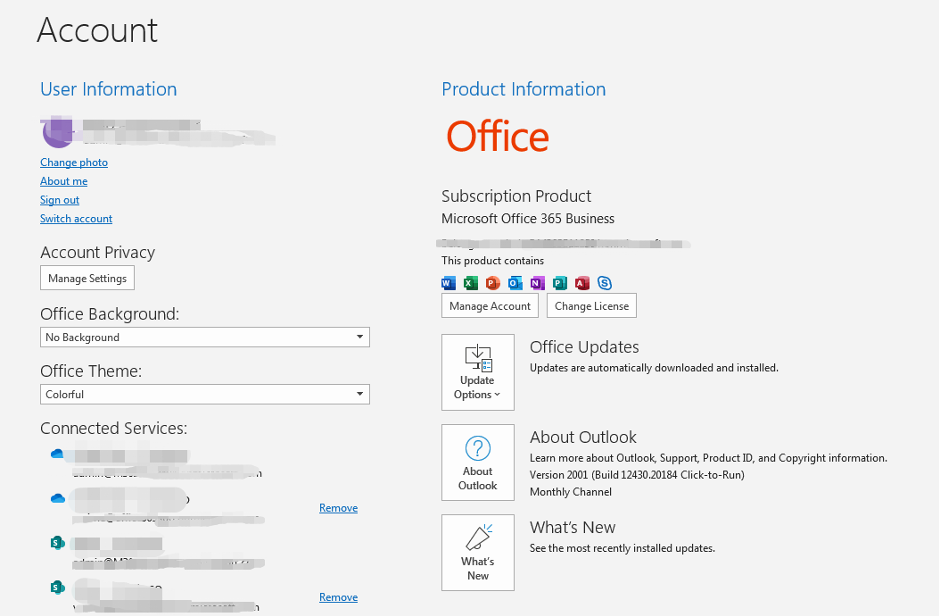Click the Publisher app icon

tap(560, 283)
